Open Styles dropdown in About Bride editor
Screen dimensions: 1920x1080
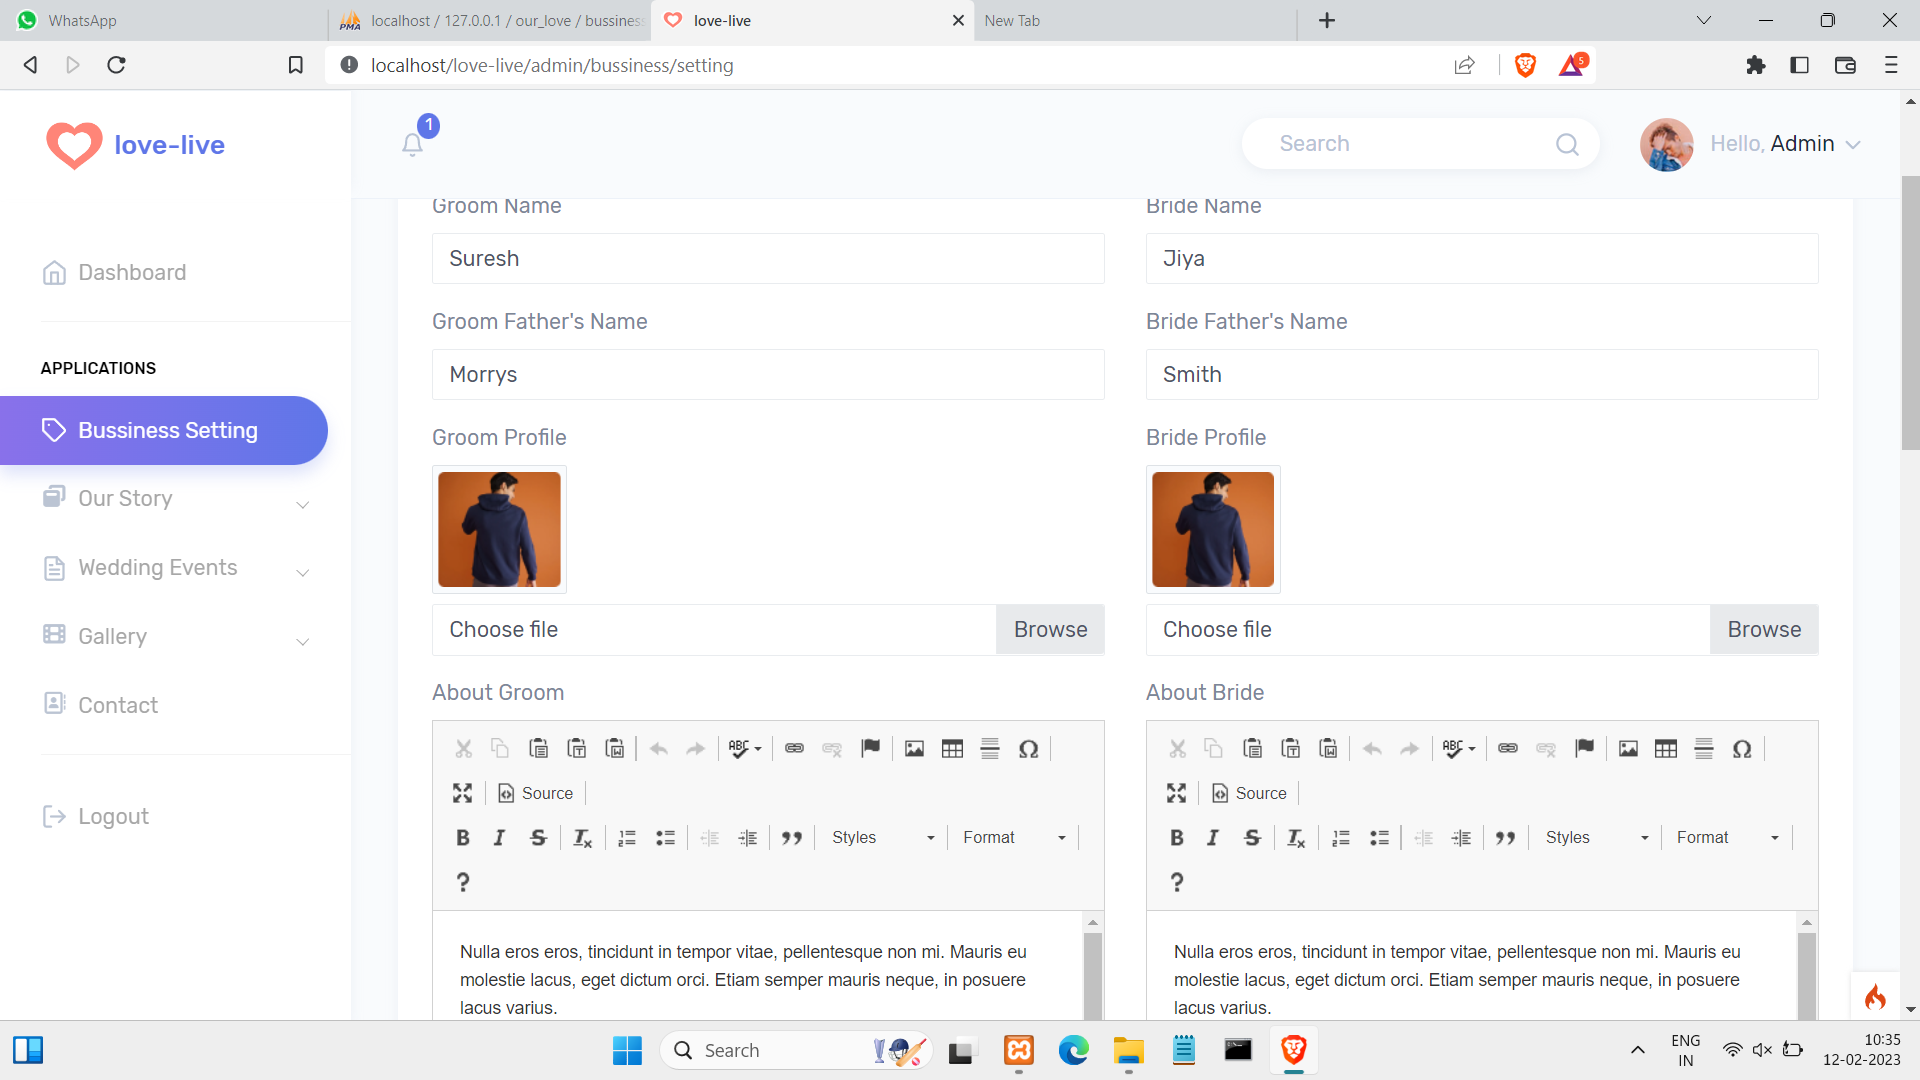(x=1597, y=838)
